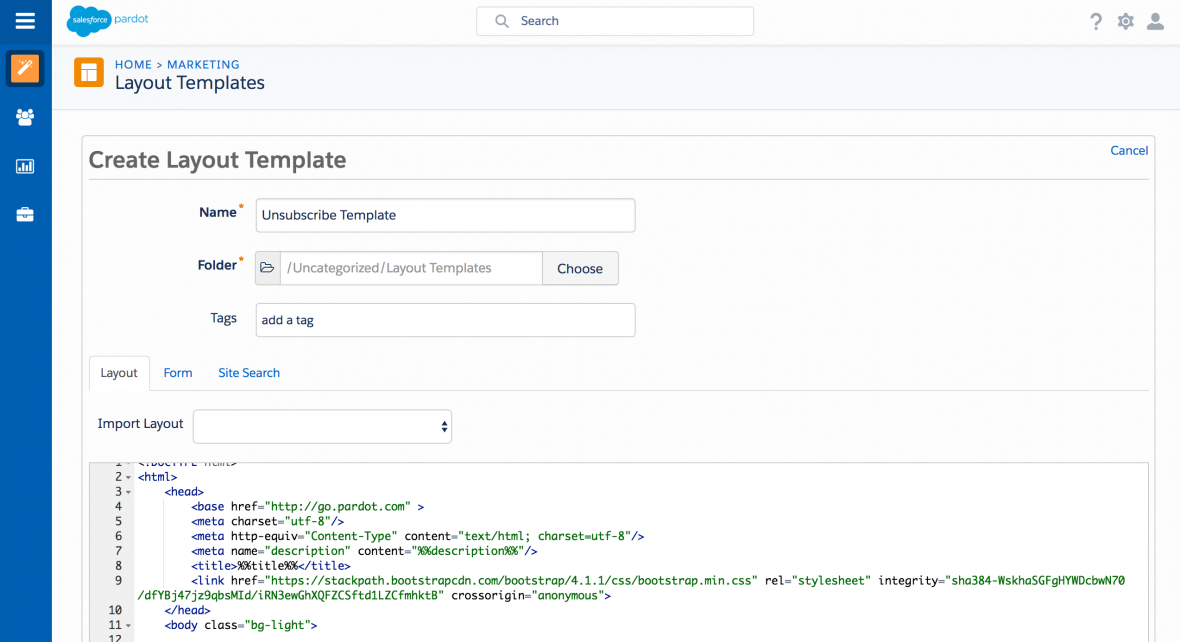Open the Admin briefcase icon in sidebar
1180x642 pixels.
[x=25, y=214]
